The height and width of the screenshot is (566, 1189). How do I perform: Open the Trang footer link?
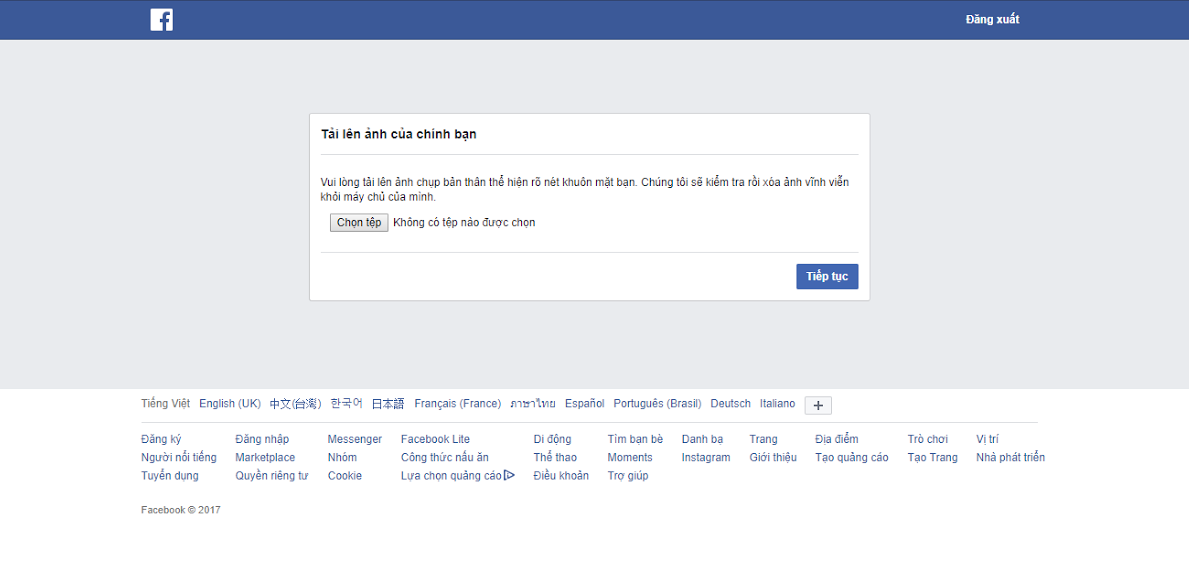[763, 439]
